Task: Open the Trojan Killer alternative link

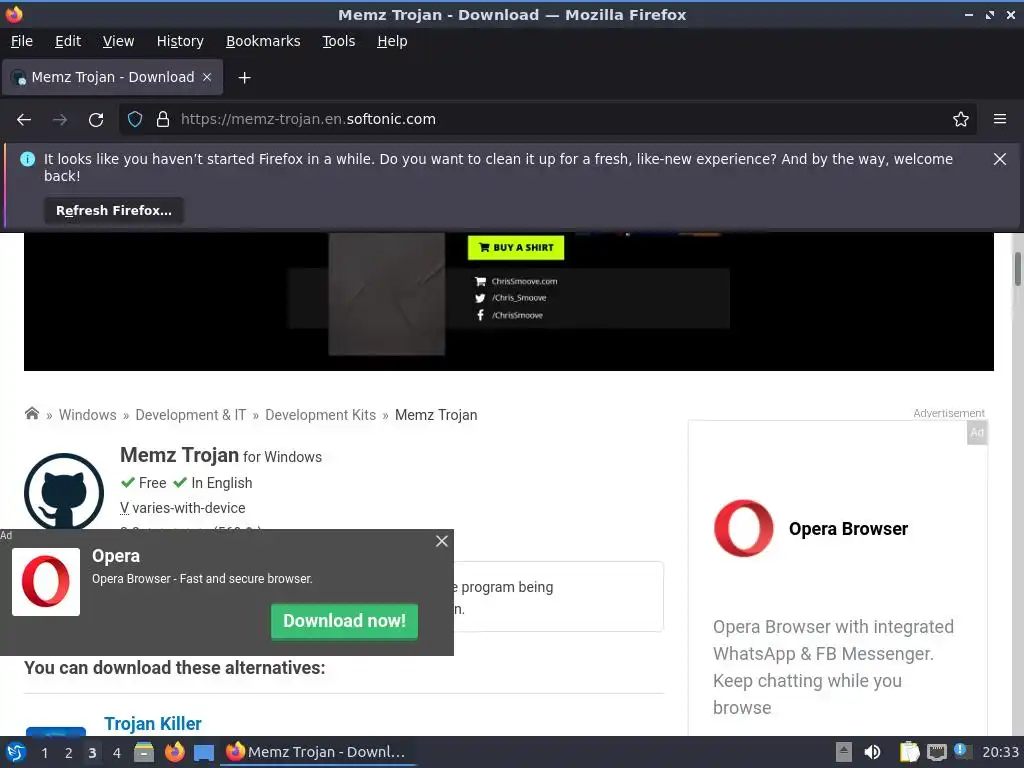Action: tap(153, 724)
